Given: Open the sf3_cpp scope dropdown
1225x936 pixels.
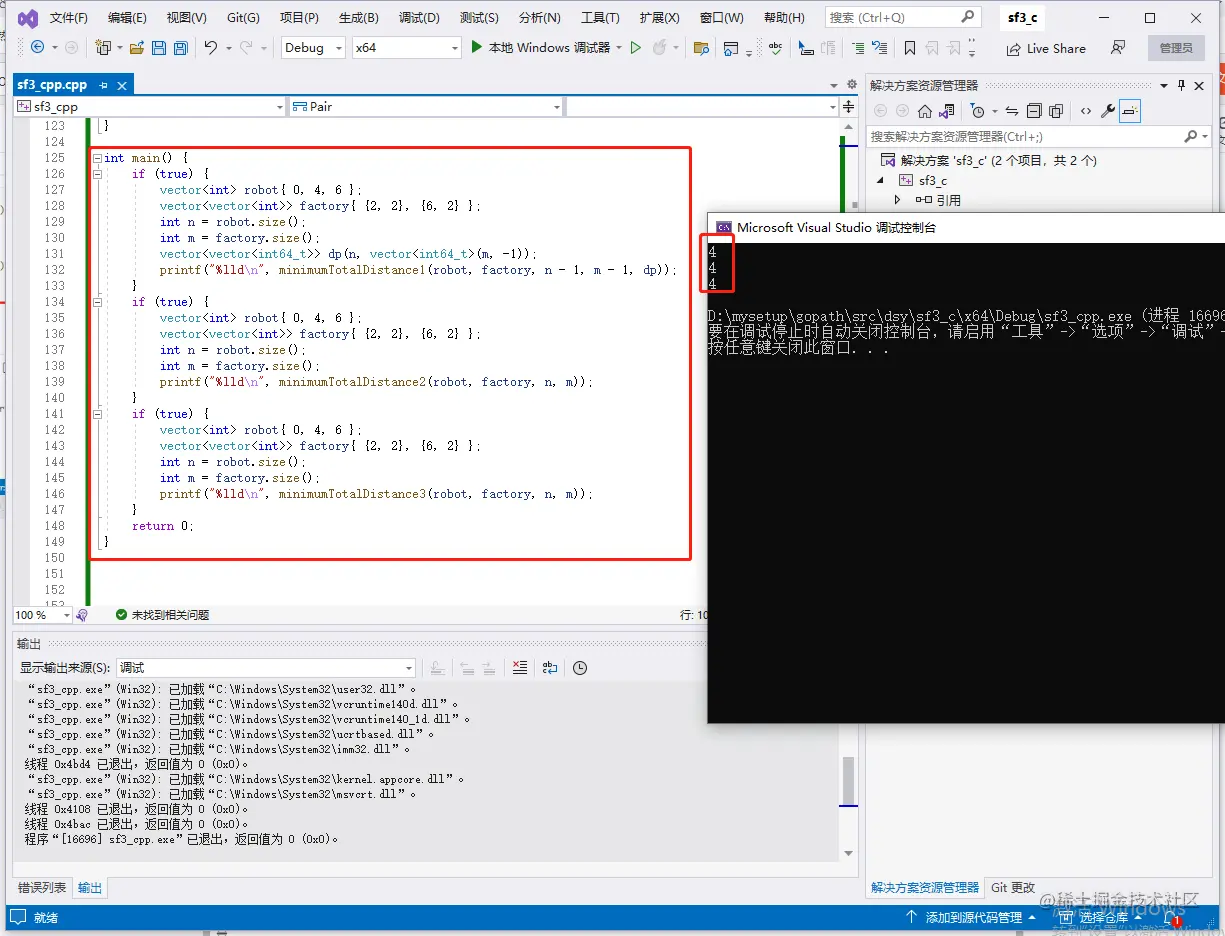Looking at the screenshot, I should 150,106.
